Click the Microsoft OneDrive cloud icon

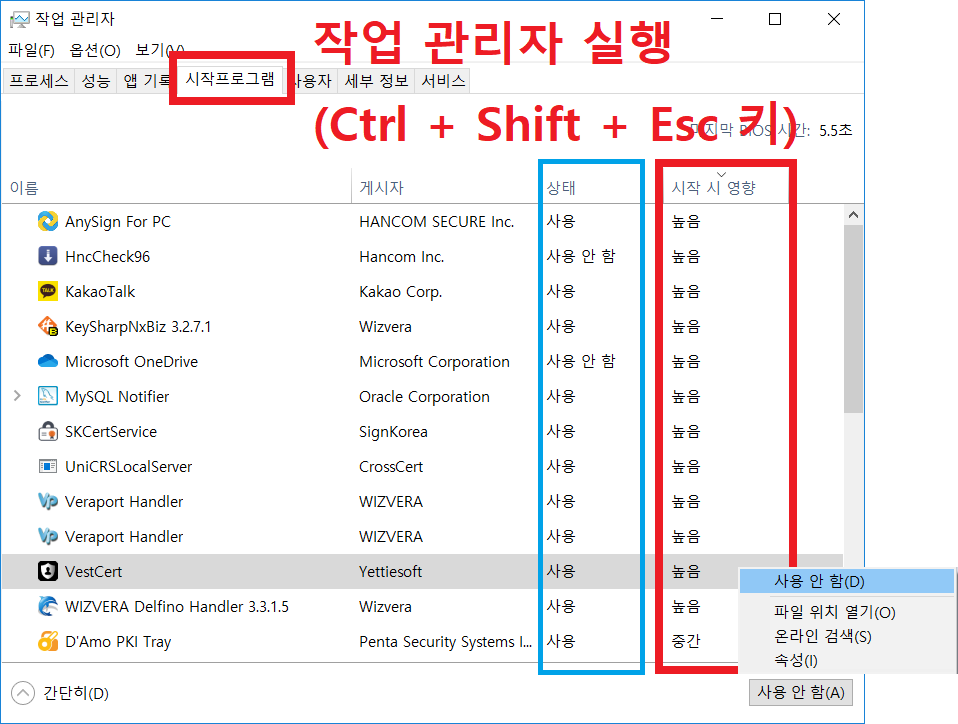click(47, 361)
